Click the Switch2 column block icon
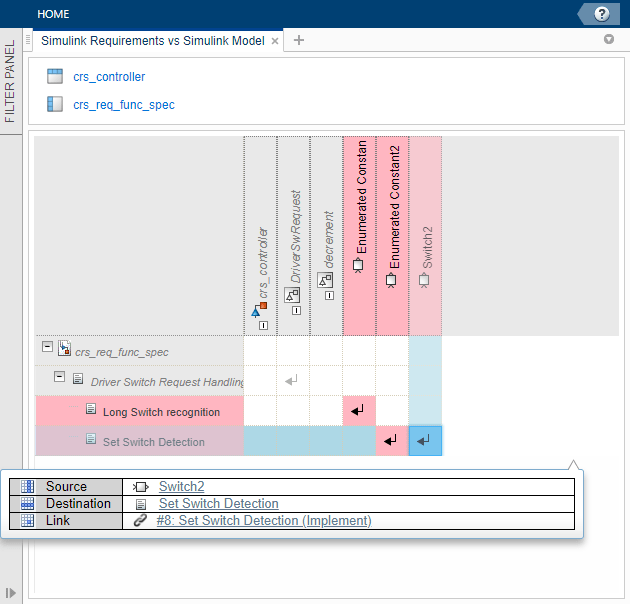630x604 pixels. point(424,280)
